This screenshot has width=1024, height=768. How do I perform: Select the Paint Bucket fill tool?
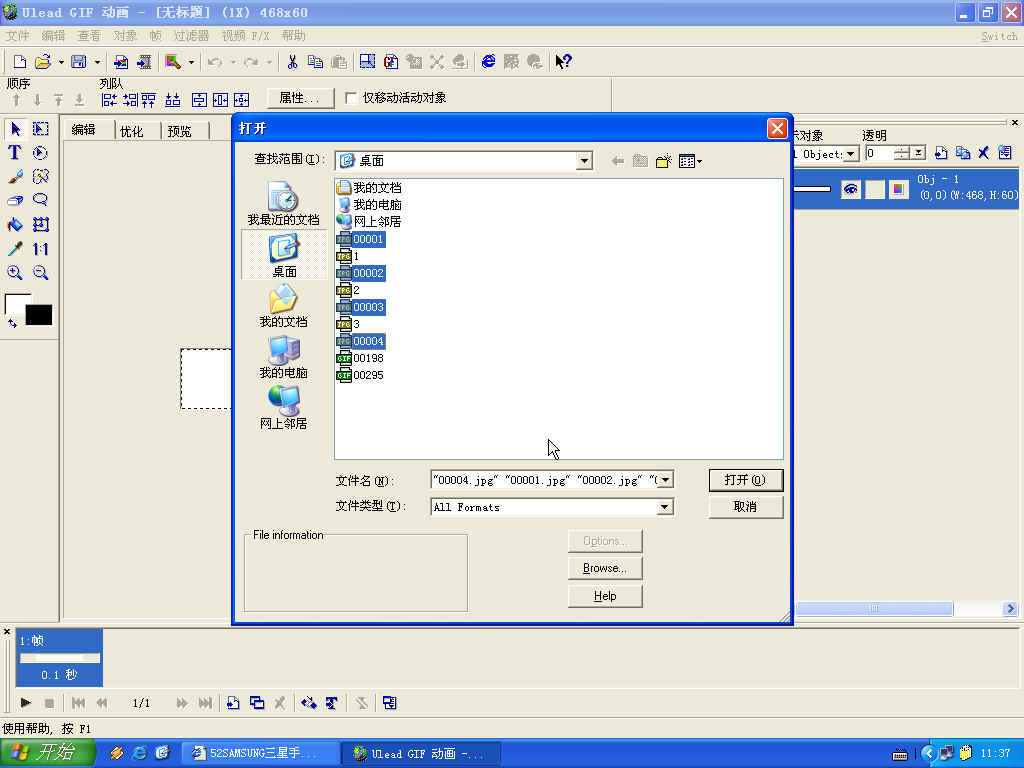(x=15, y=224)
